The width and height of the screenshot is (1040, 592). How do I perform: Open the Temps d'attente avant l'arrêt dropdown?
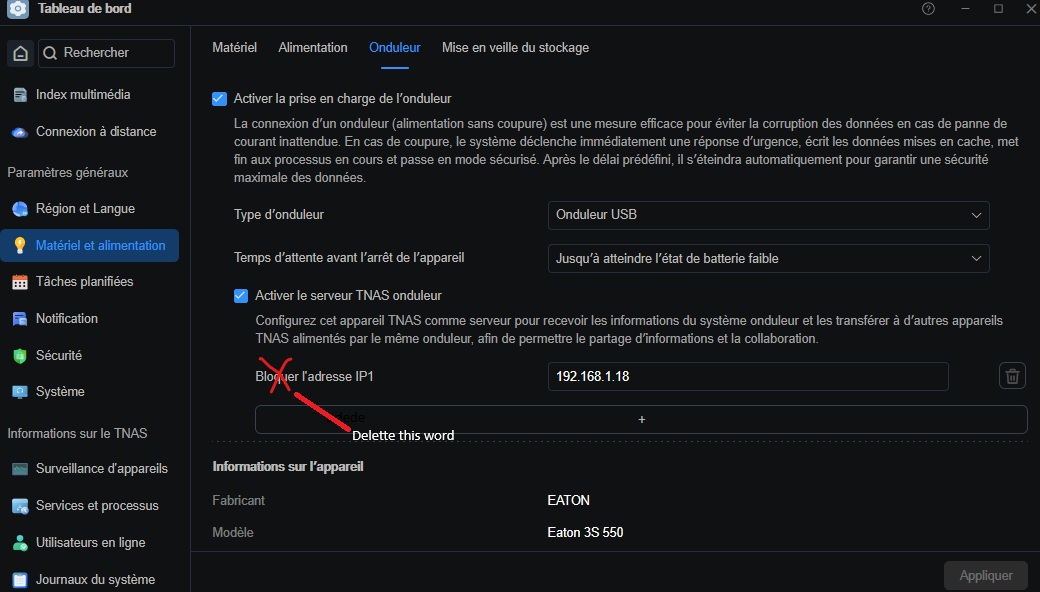point(769,259)
